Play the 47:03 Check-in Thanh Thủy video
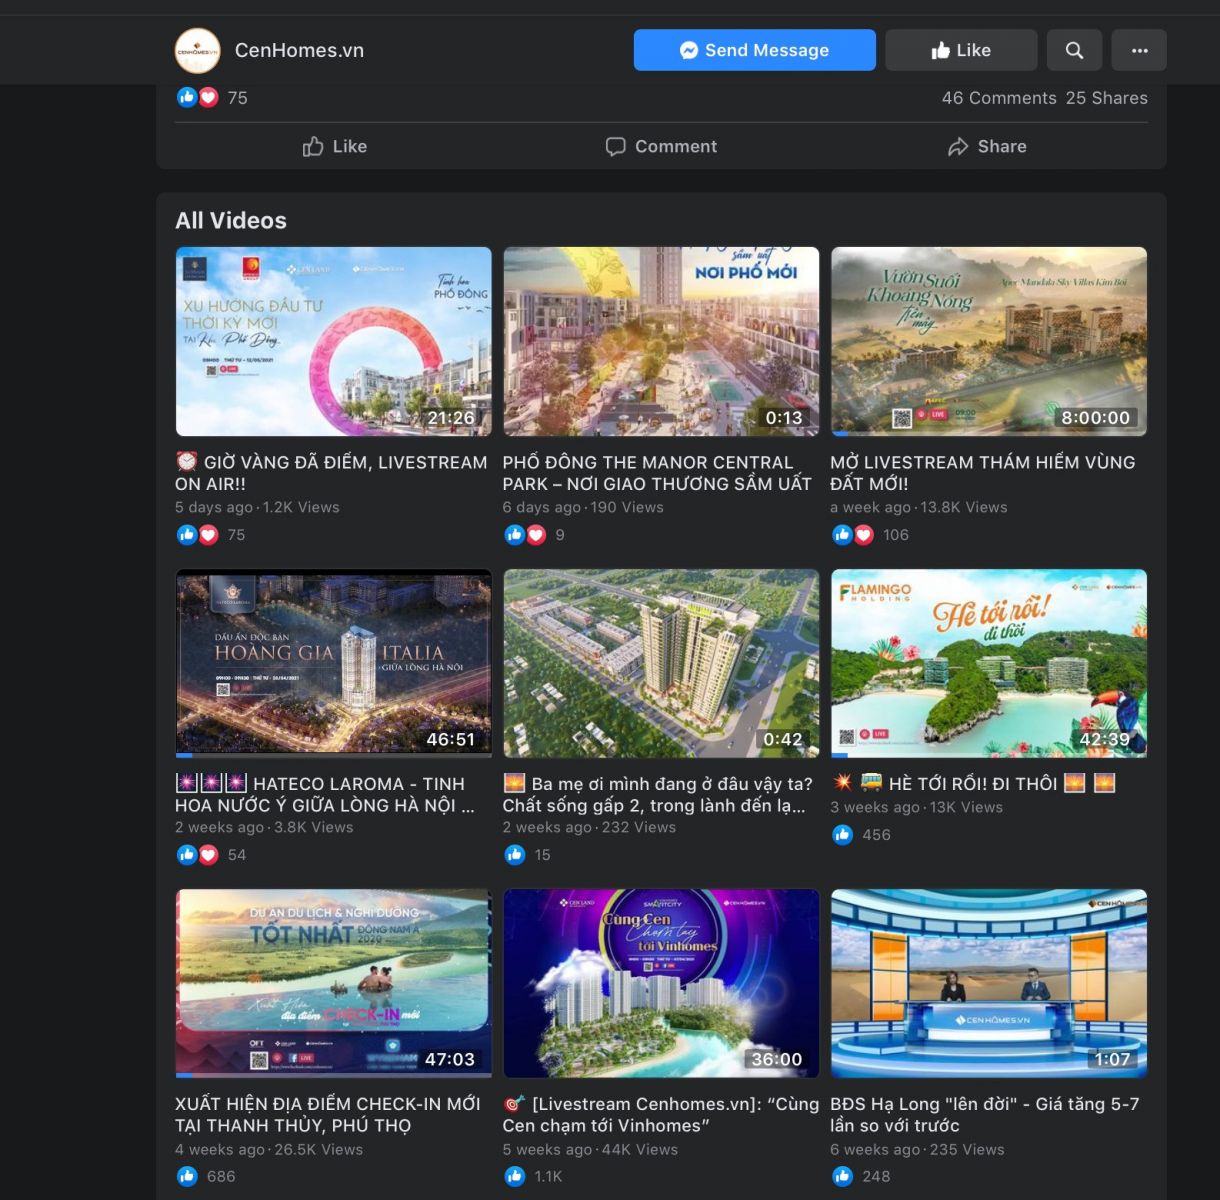This screenshot has width=1220, height=1200. click(x=333, y=983)
